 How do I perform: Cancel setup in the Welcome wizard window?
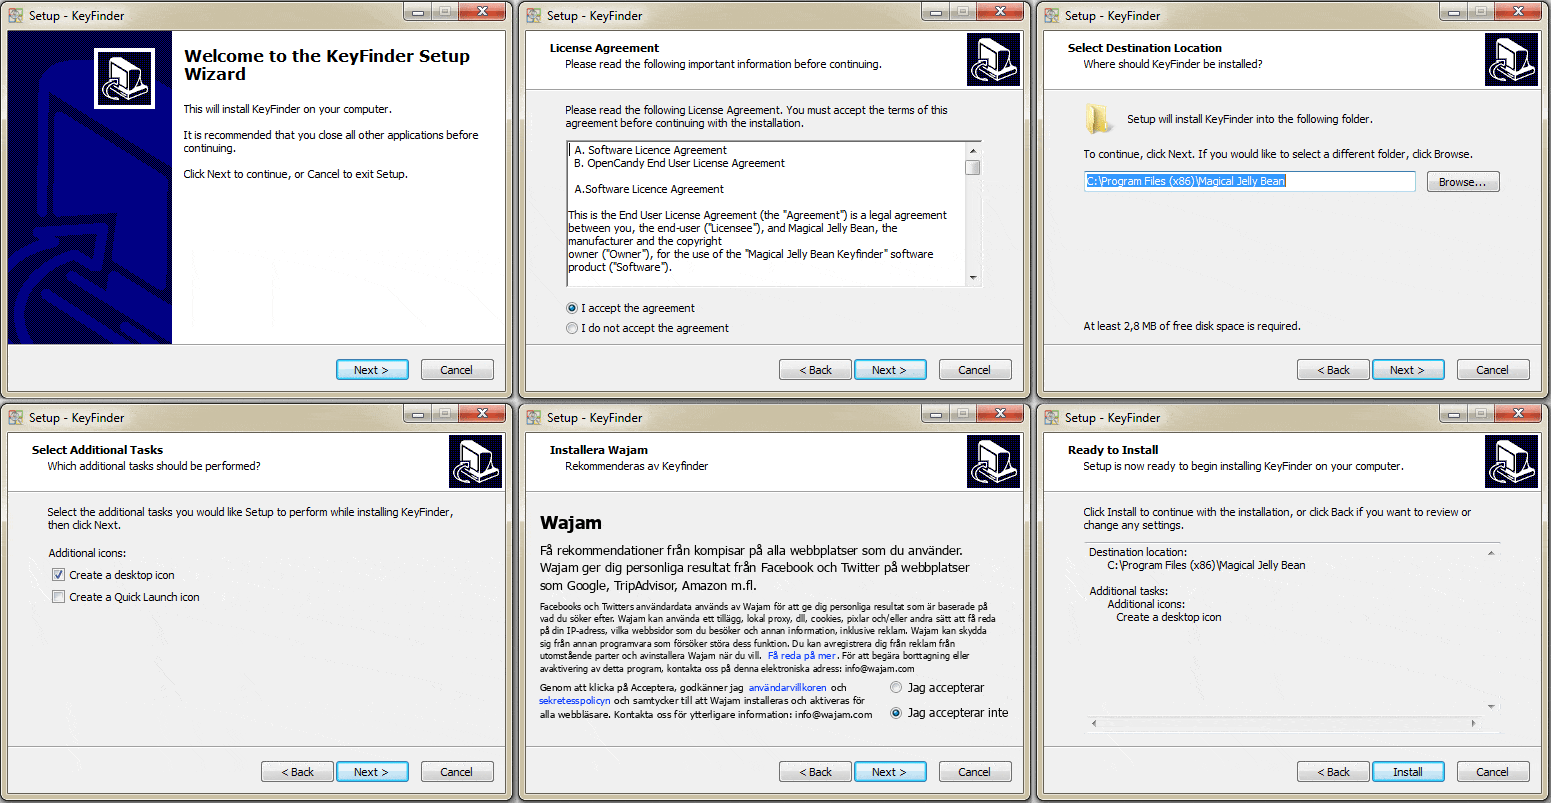[x=457, y=369]
